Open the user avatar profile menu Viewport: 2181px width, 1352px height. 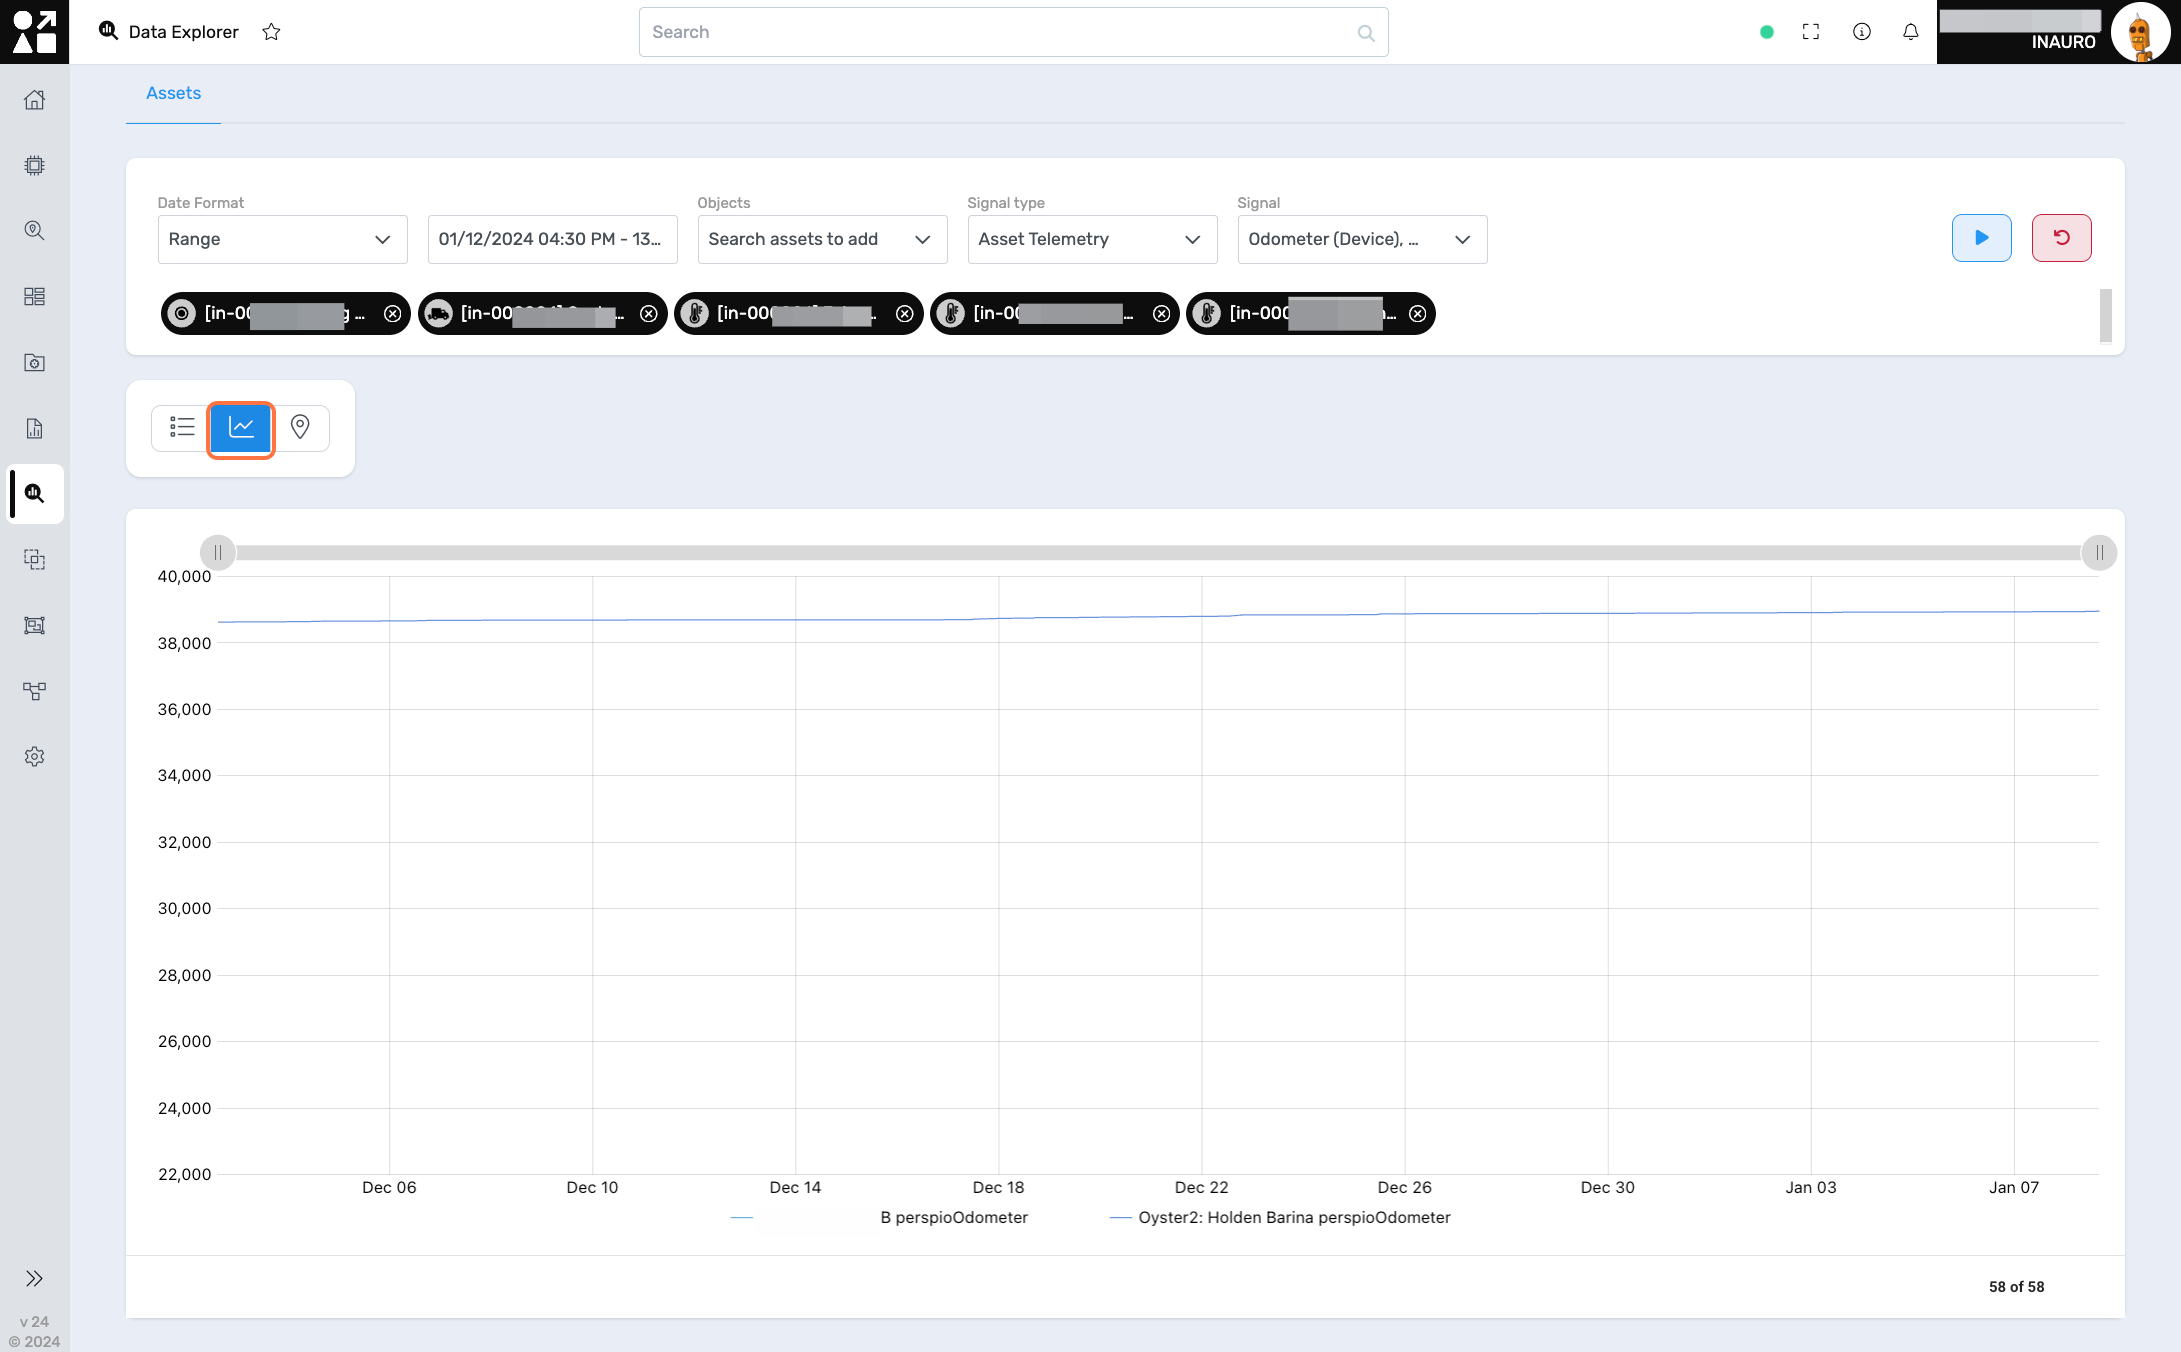pos(2140,33)
